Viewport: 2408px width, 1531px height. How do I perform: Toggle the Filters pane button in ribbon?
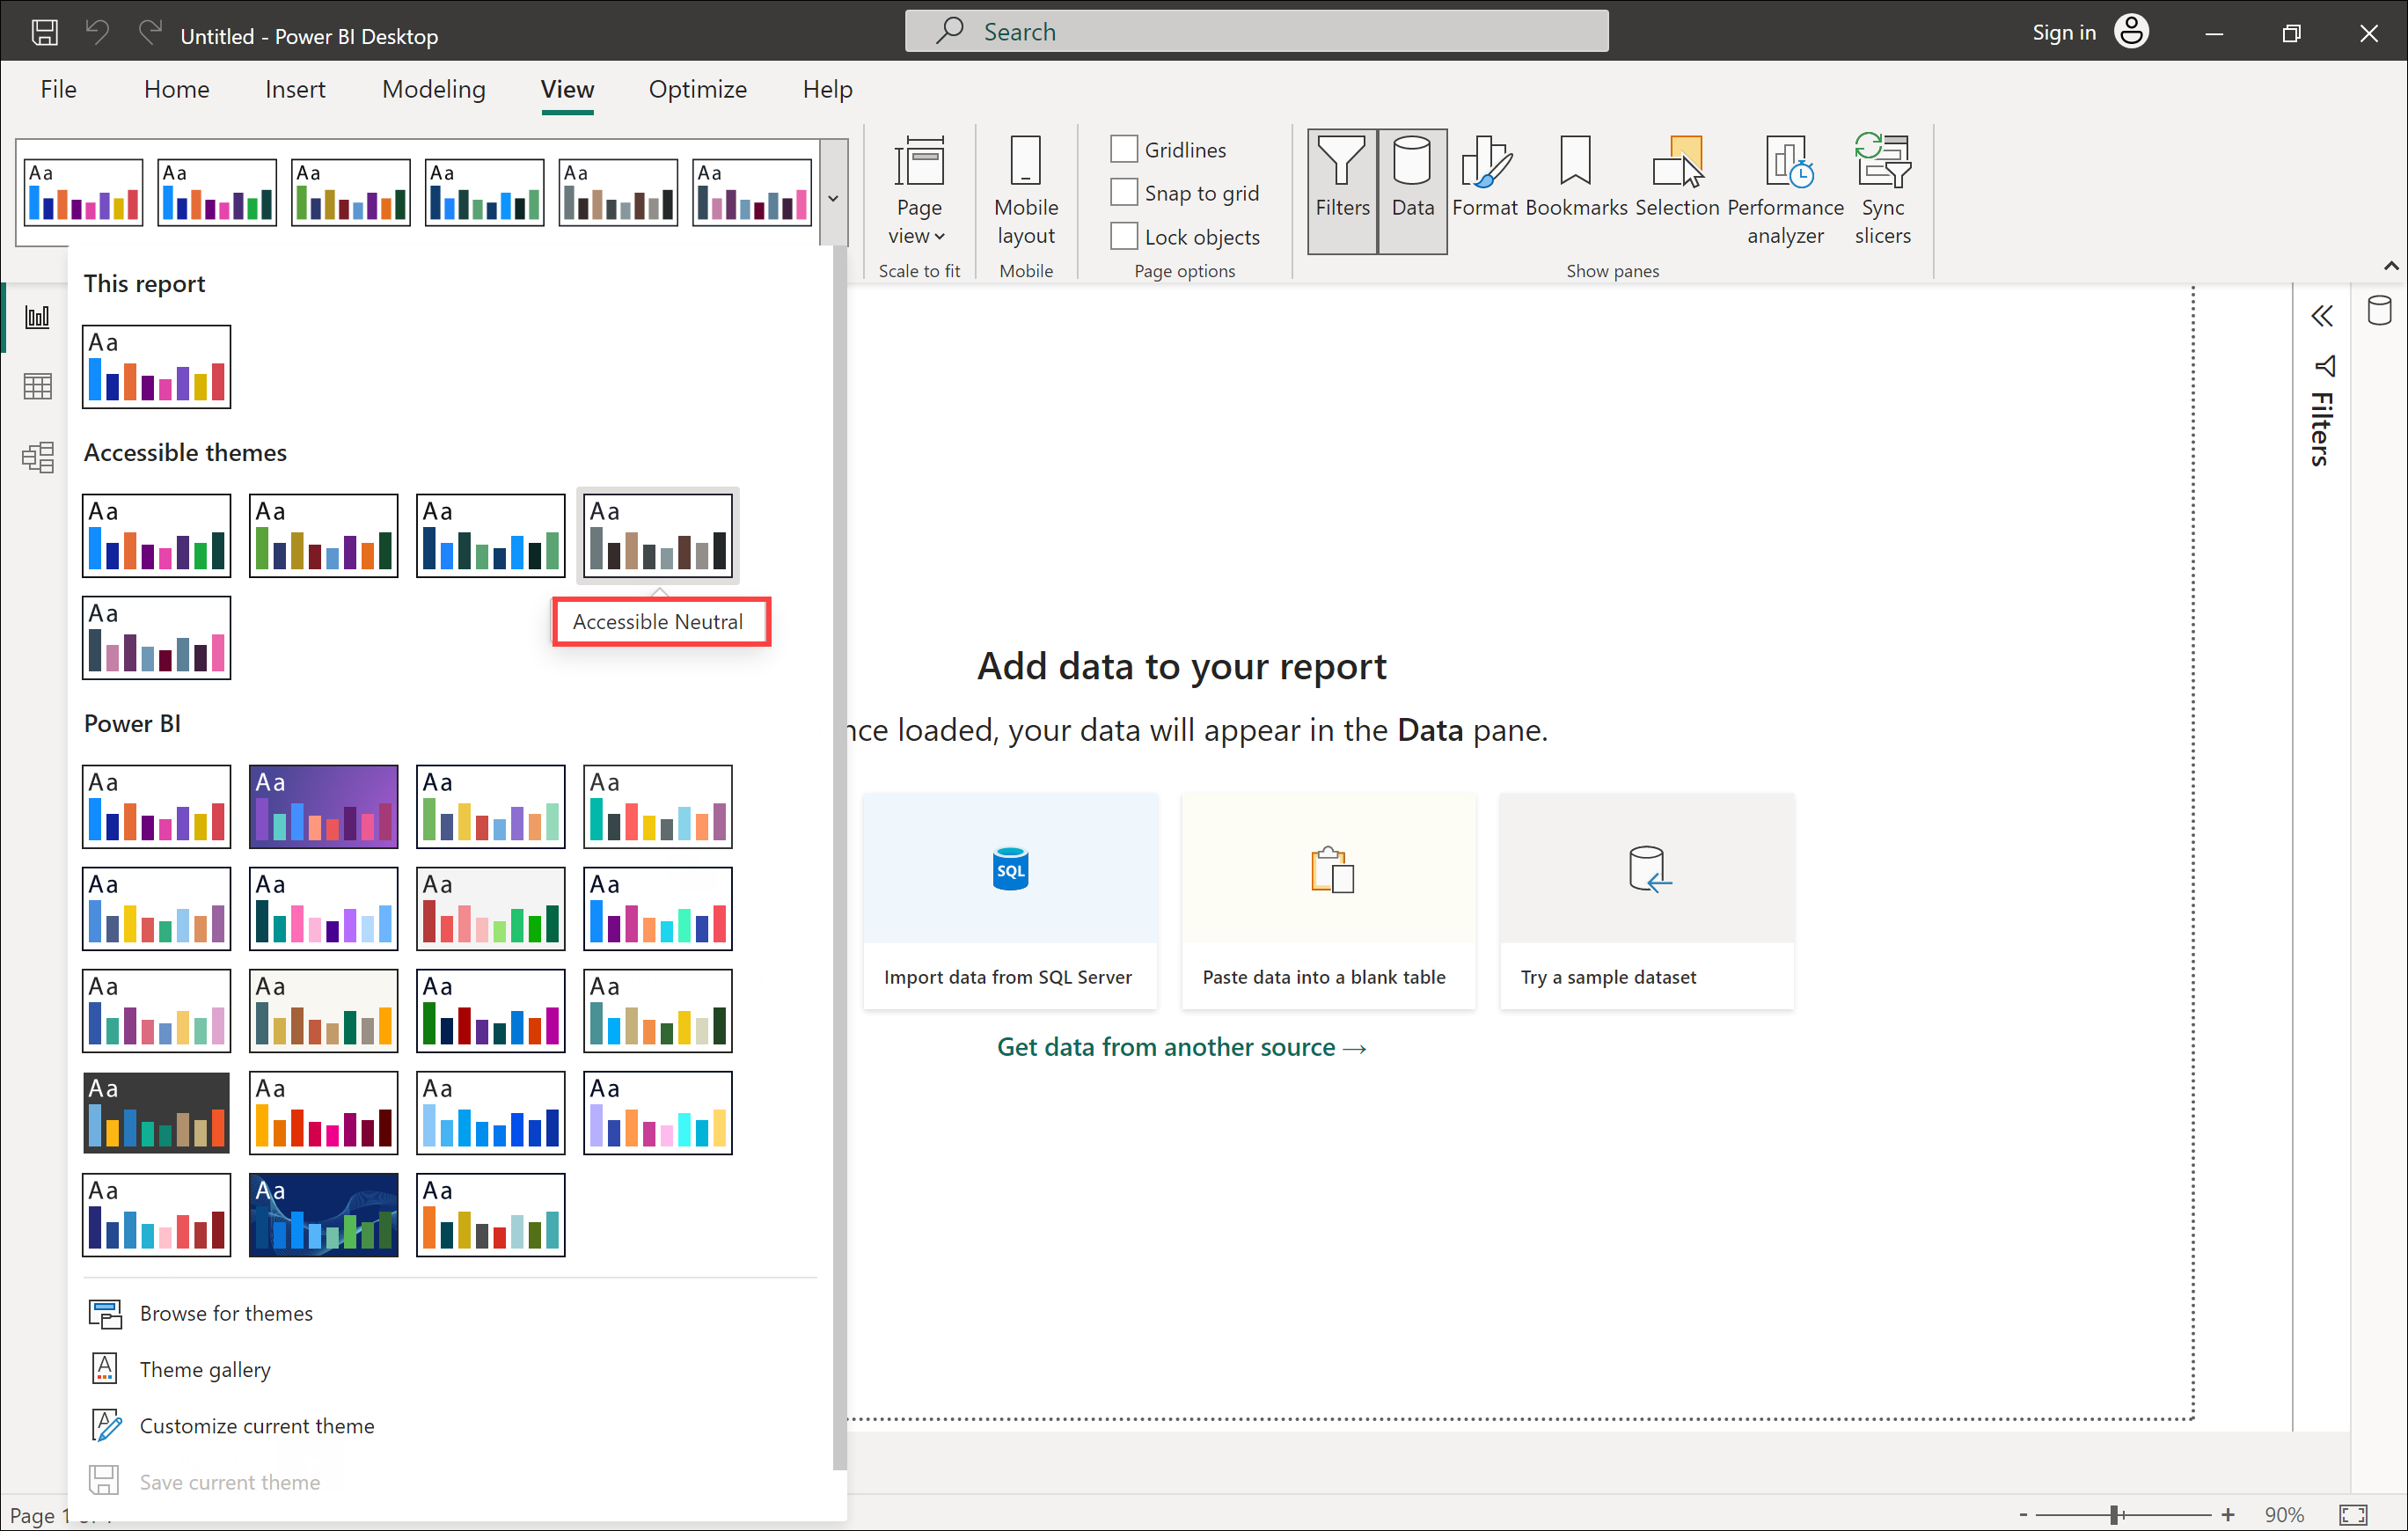1342,190
